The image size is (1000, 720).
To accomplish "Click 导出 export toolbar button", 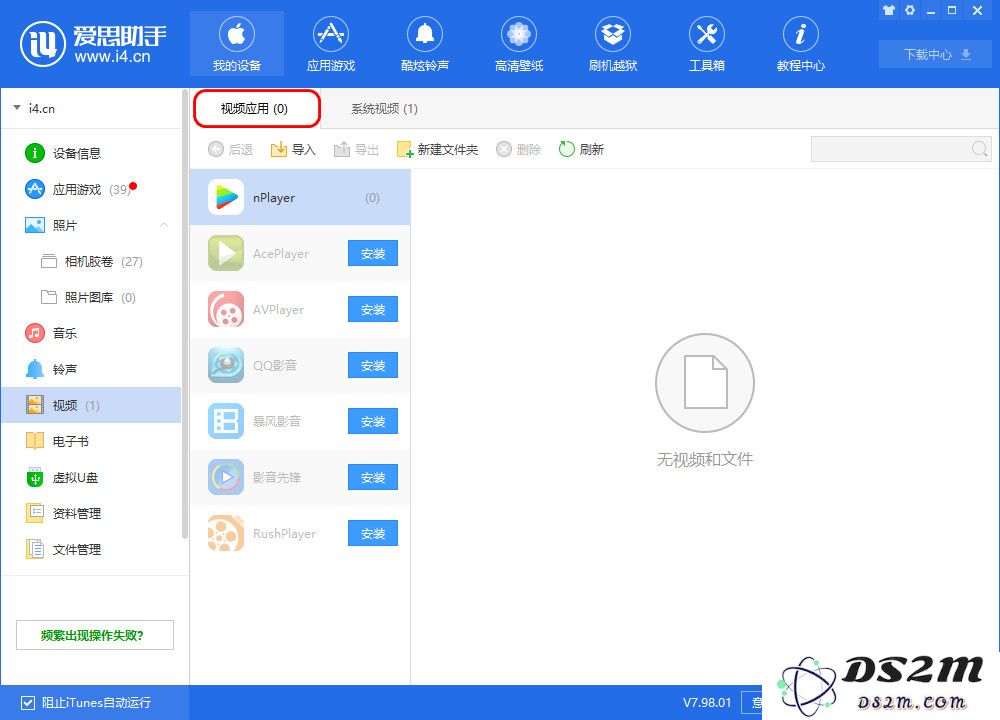I will click(x=356, y=149).
